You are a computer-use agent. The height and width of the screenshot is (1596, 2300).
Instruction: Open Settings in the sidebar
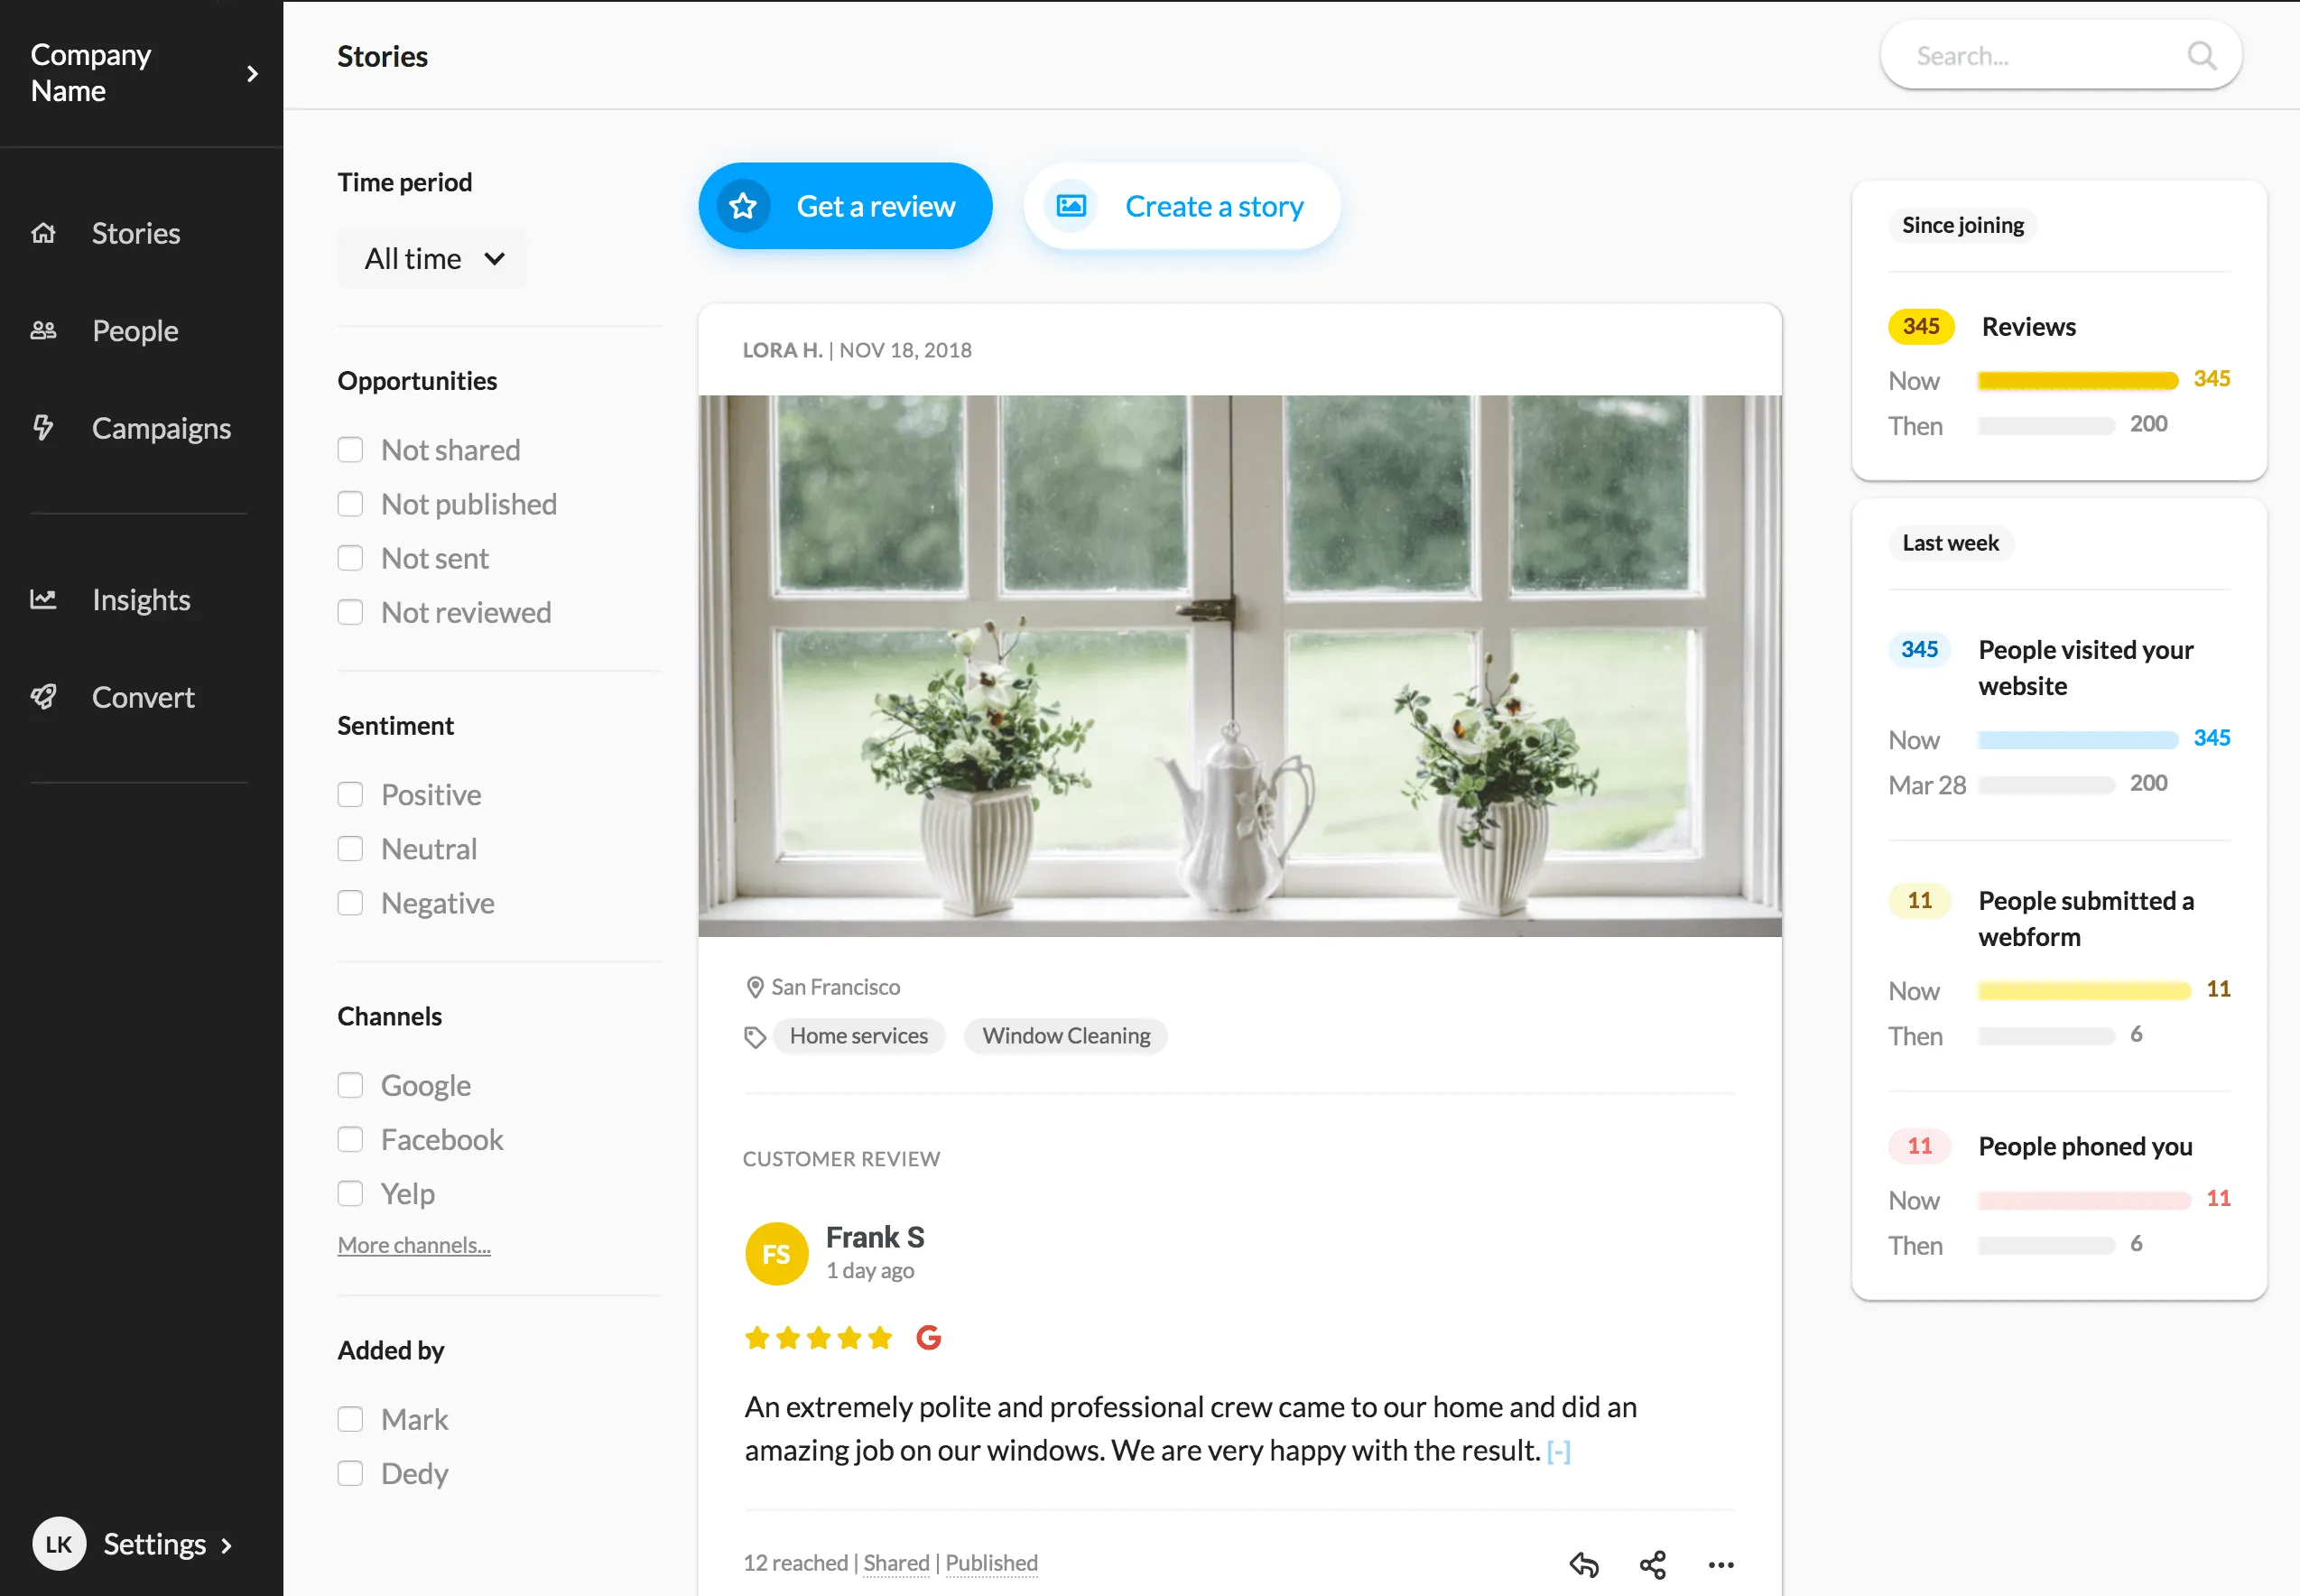coord(155,1544)
